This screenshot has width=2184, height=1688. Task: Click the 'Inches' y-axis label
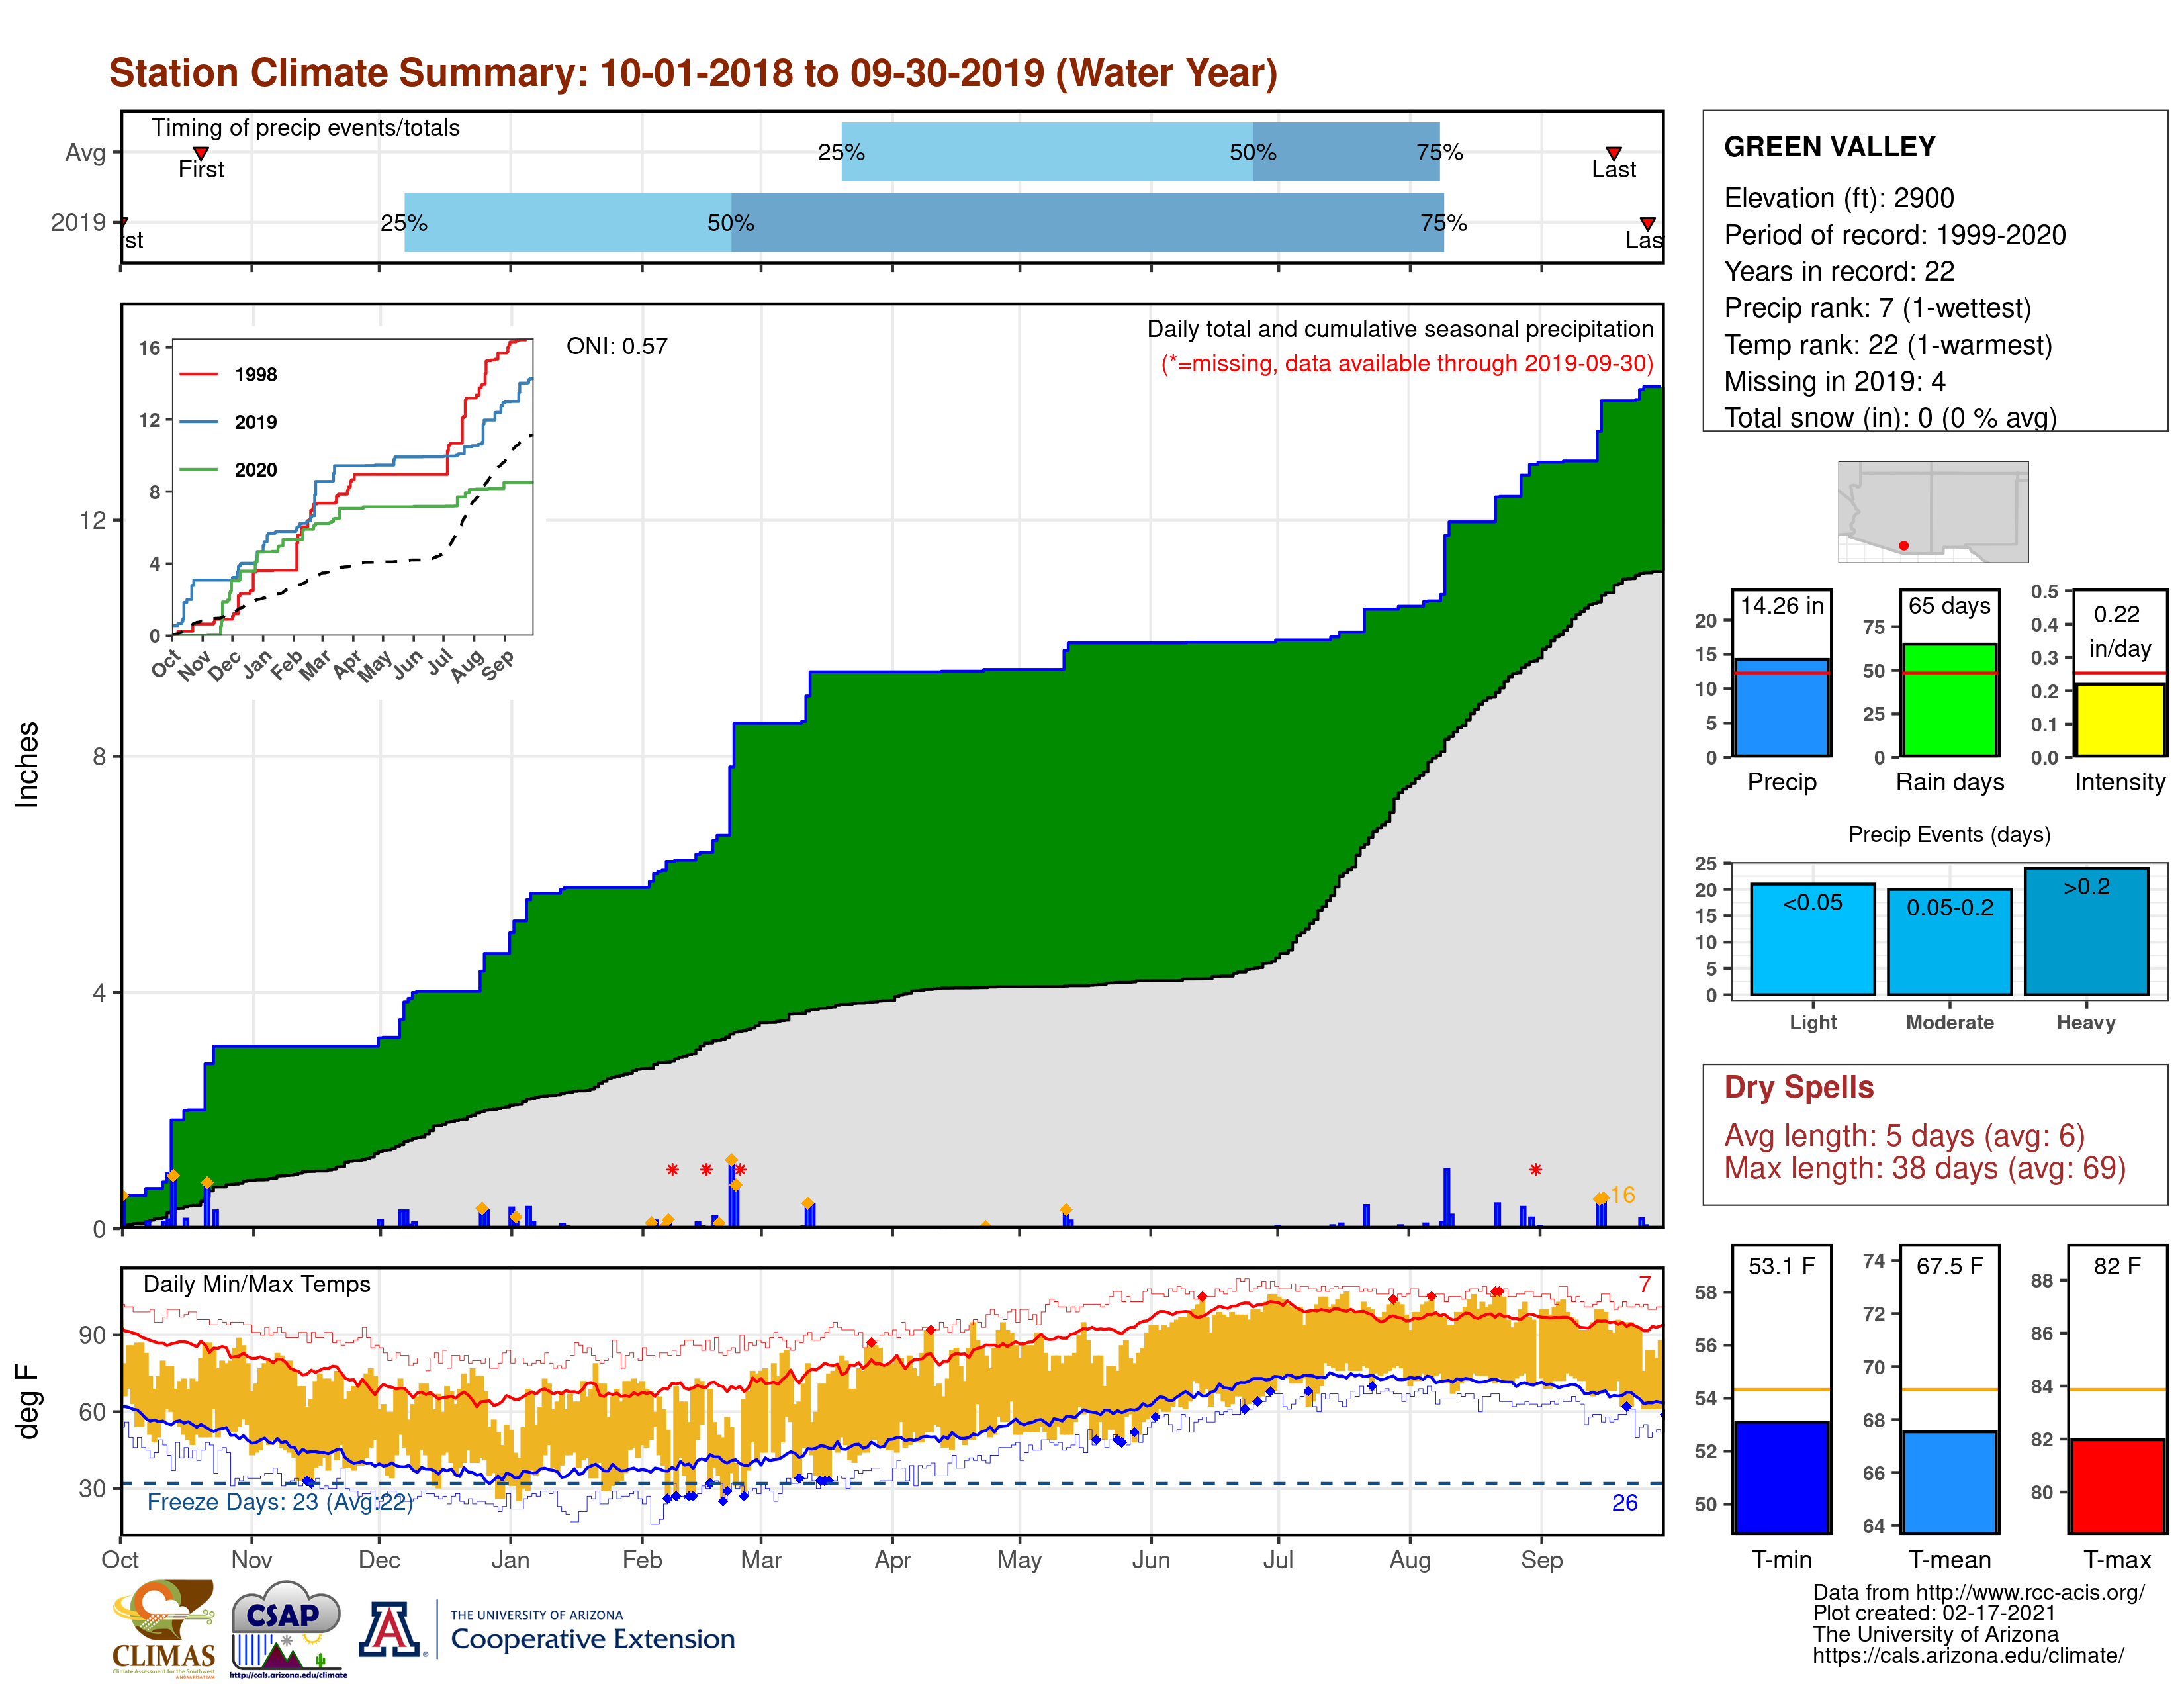coord(27,765)
